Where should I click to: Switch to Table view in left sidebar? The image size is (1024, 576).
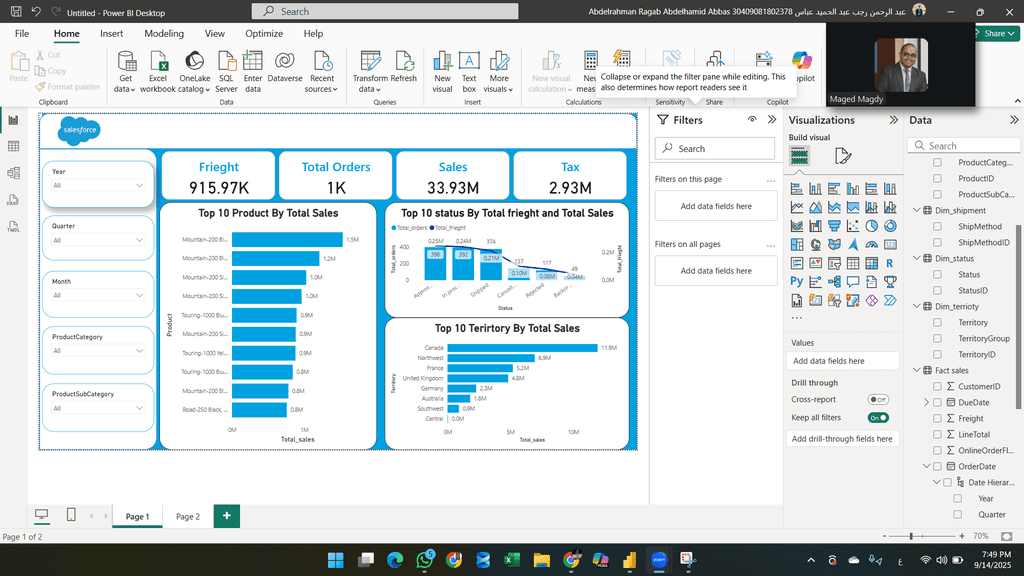tap(14, 146)
